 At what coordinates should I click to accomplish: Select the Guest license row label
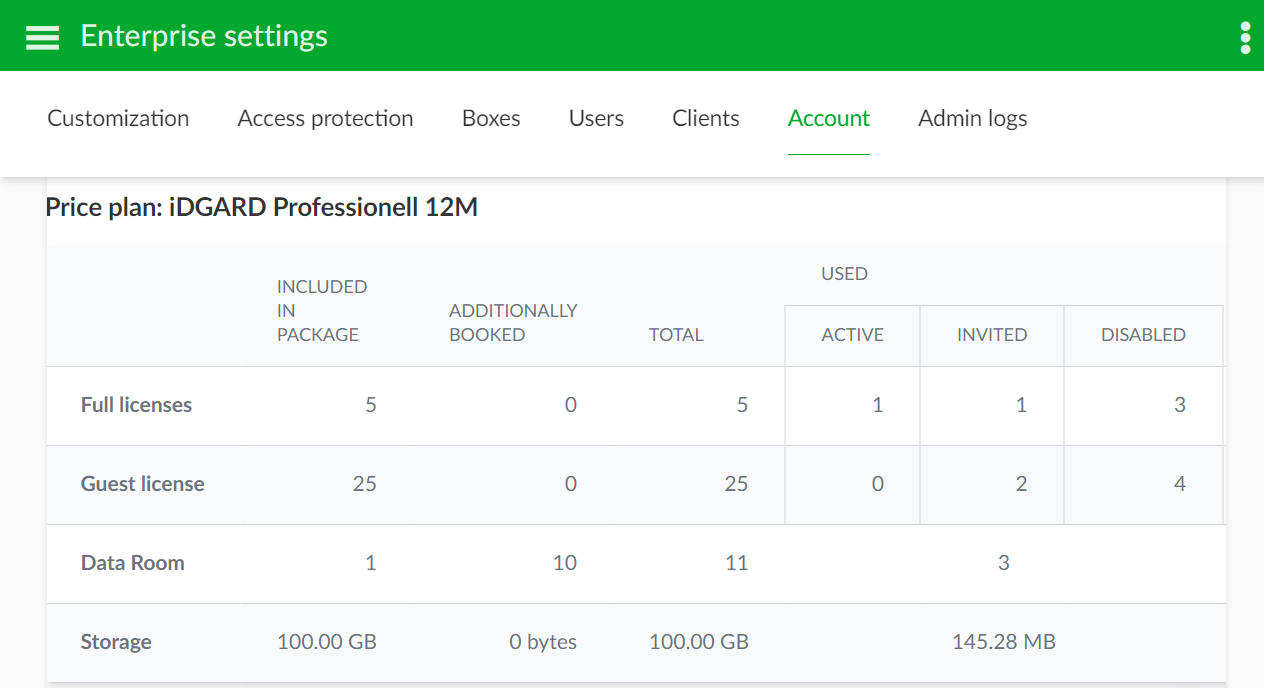pyautogui.click(x=142, y=484)
